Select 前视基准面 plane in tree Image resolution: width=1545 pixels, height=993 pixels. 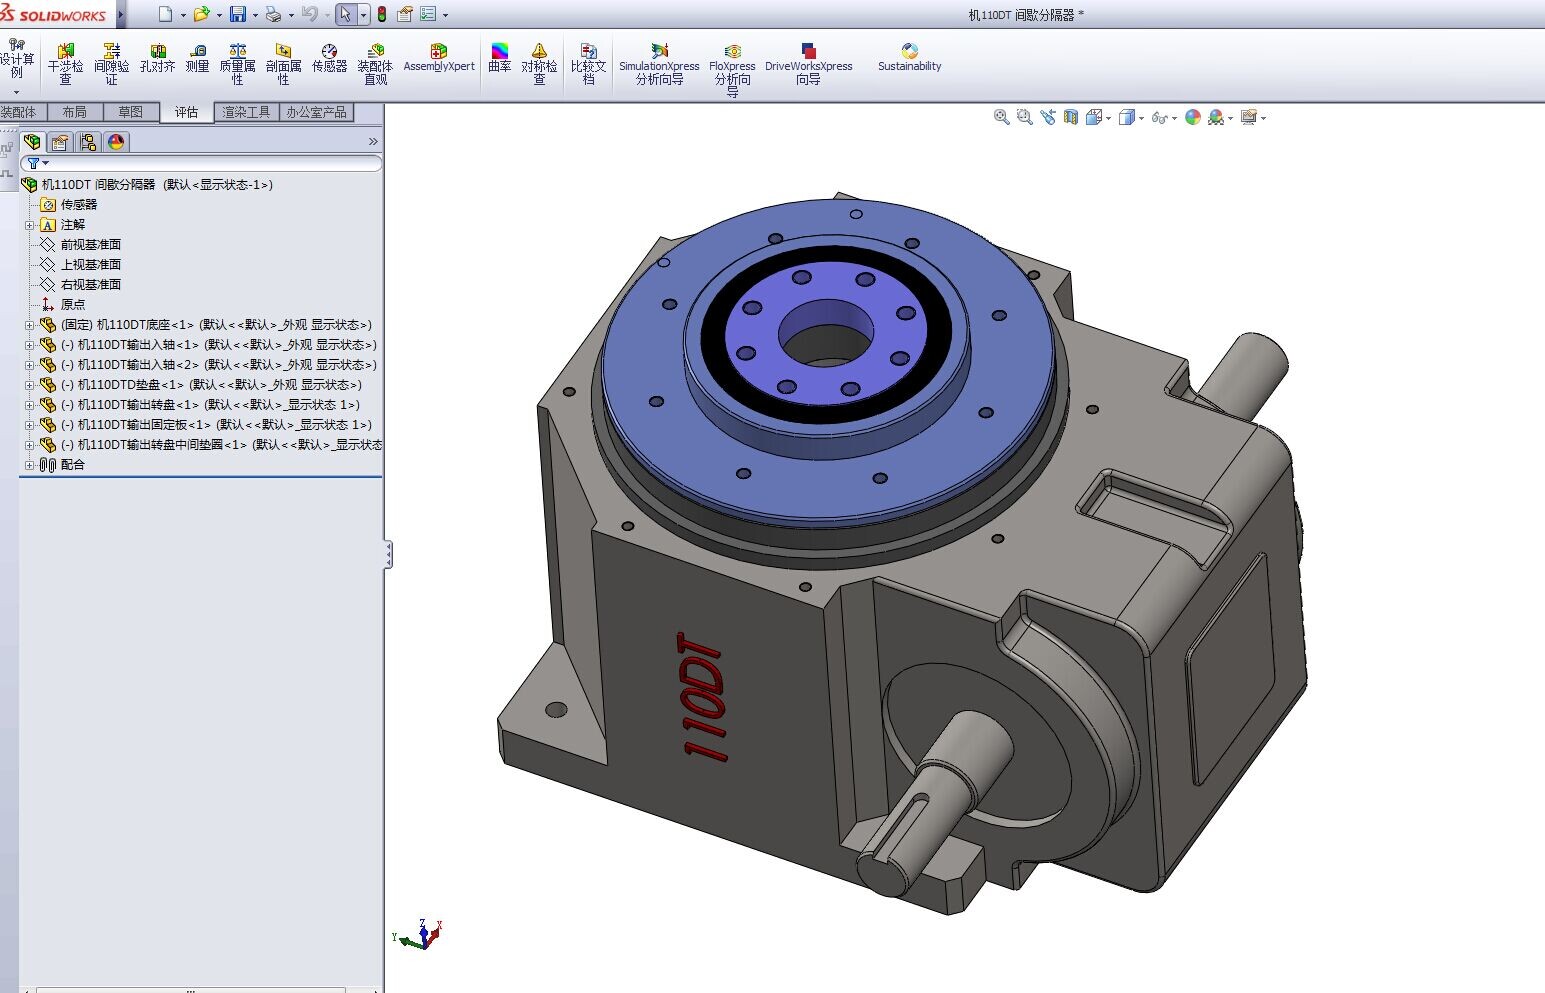pos(90,244)
